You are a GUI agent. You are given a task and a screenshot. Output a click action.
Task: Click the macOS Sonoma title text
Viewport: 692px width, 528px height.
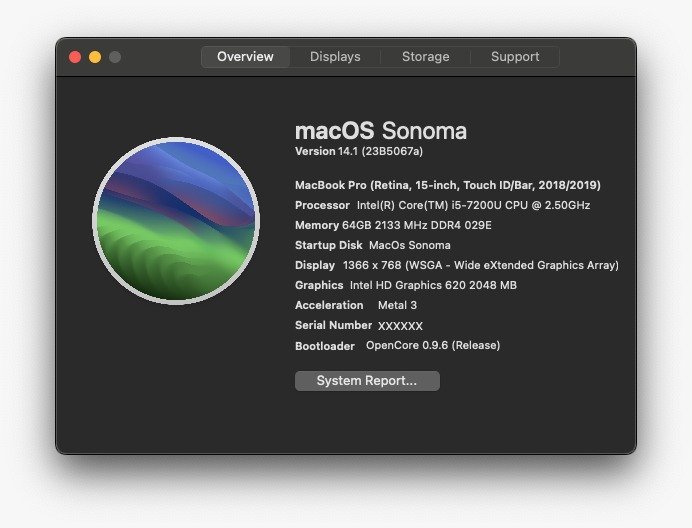pyautogui.click(x=381, y=131)
